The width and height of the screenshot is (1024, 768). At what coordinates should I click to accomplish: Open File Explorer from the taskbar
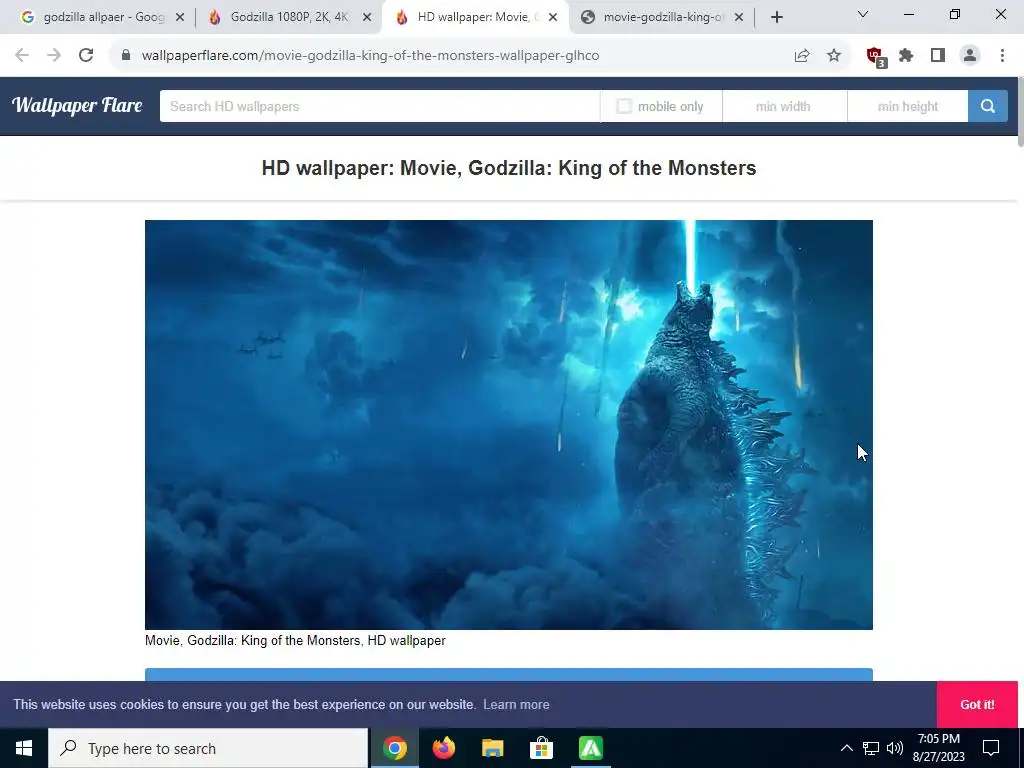(x=492, y=748)
